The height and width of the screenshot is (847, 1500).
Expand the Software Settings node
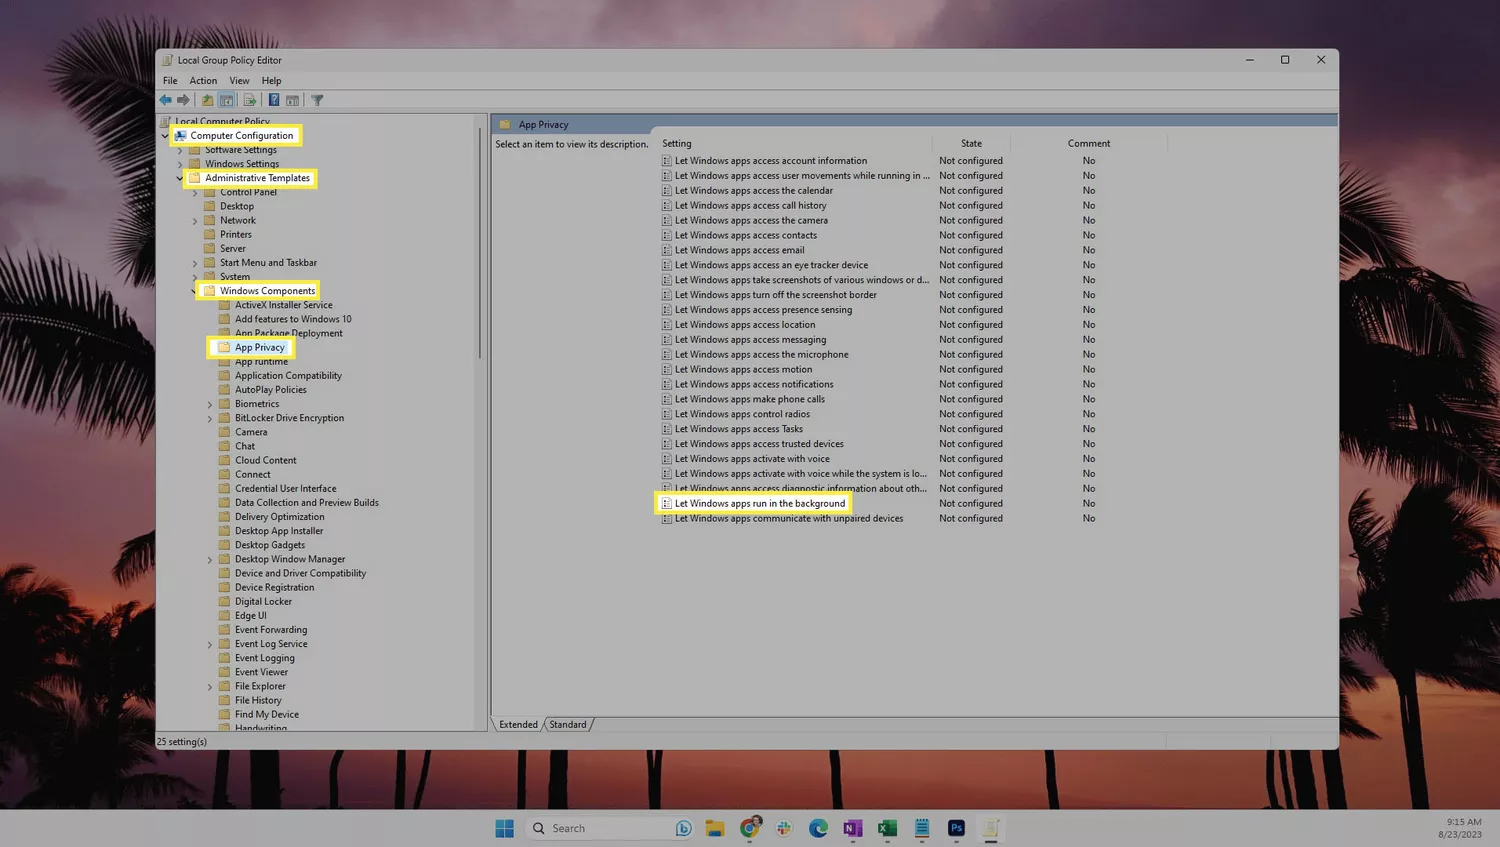tap(180, 150)
